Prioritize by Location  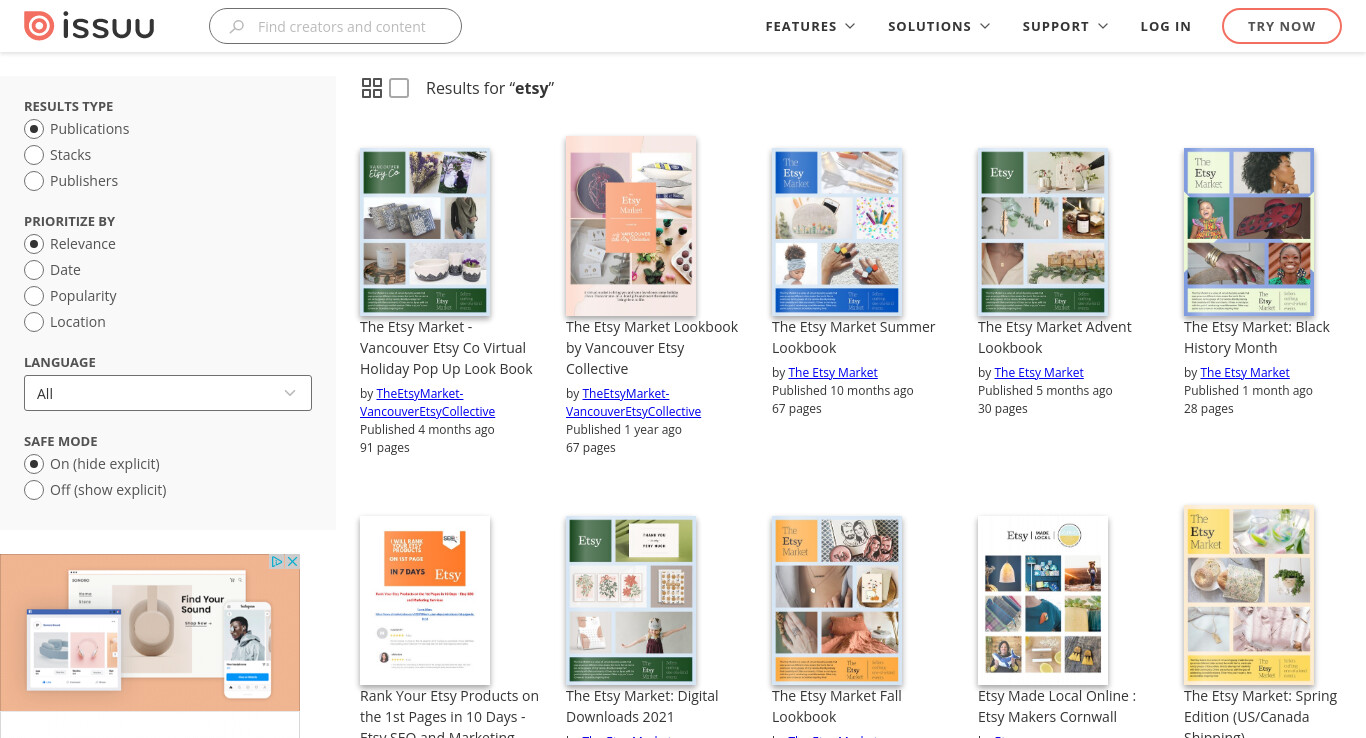click(34, 322)
